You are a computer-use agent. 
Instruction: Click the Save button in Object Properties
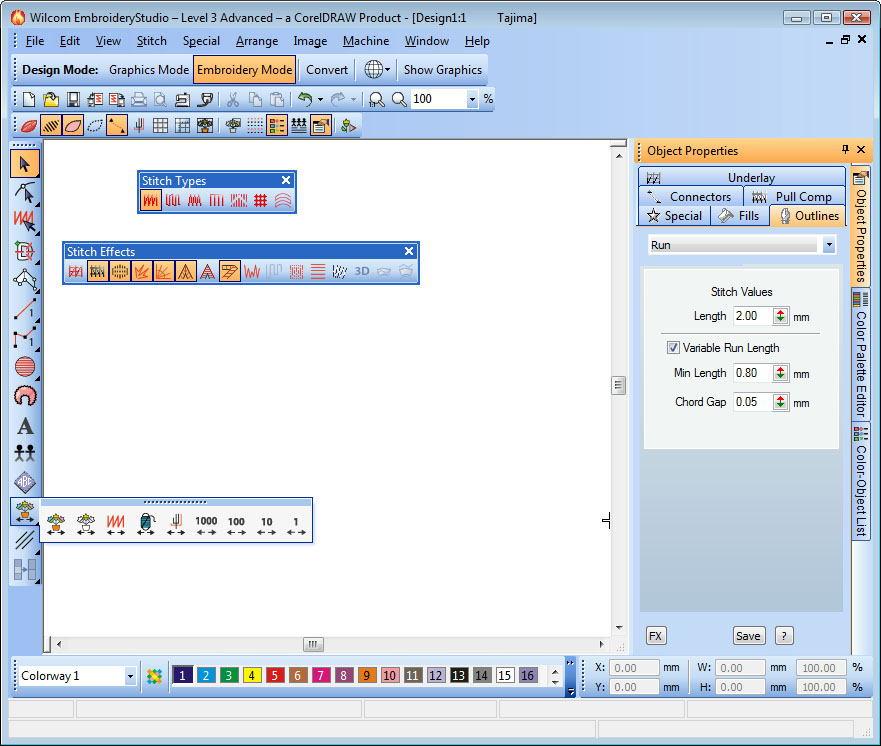748,636
